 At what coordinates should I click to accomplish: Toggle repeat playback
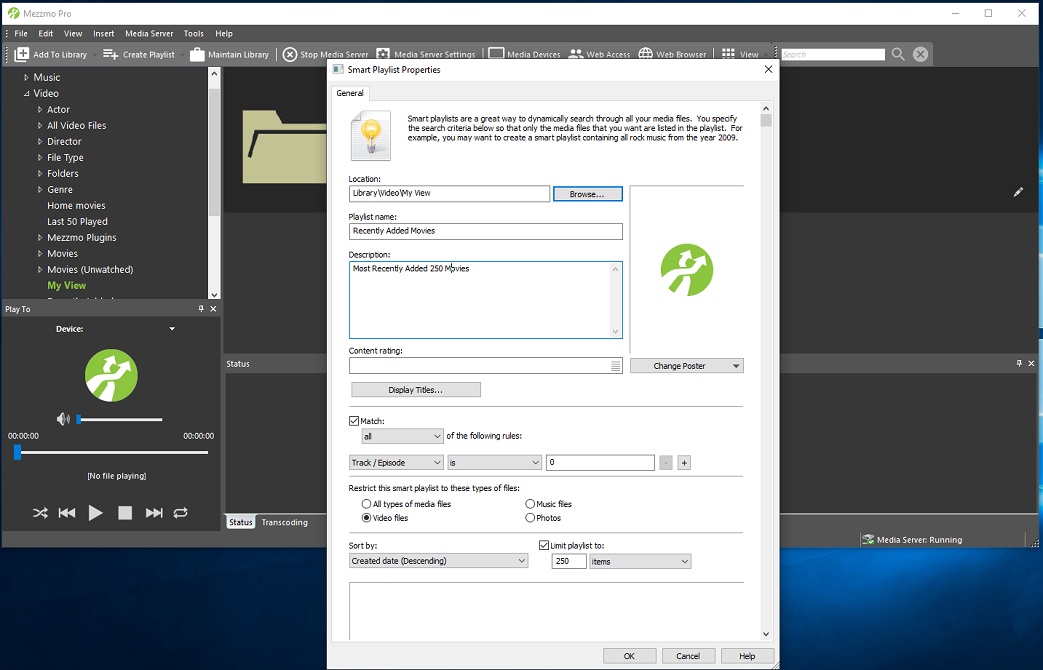click(x=180, y=513)
